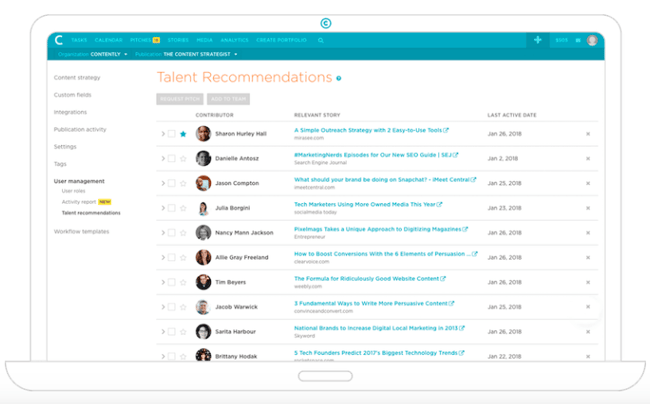Viewport: 650px width, 404px height.
Task: Dismiss Julia Borgini recommendation
Action: point(588,208)
